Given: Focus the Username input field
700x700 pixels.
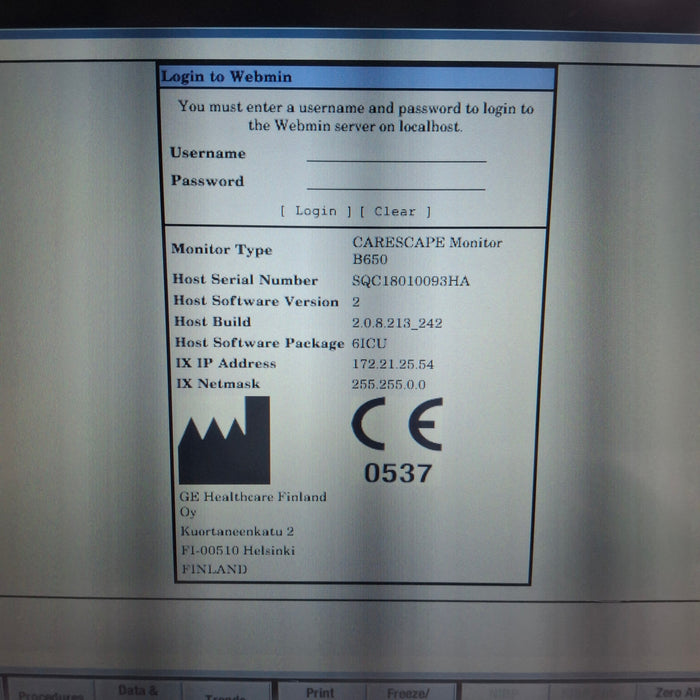Looking at the screenshot, I should pyautogui.click(x=396, y=154).
